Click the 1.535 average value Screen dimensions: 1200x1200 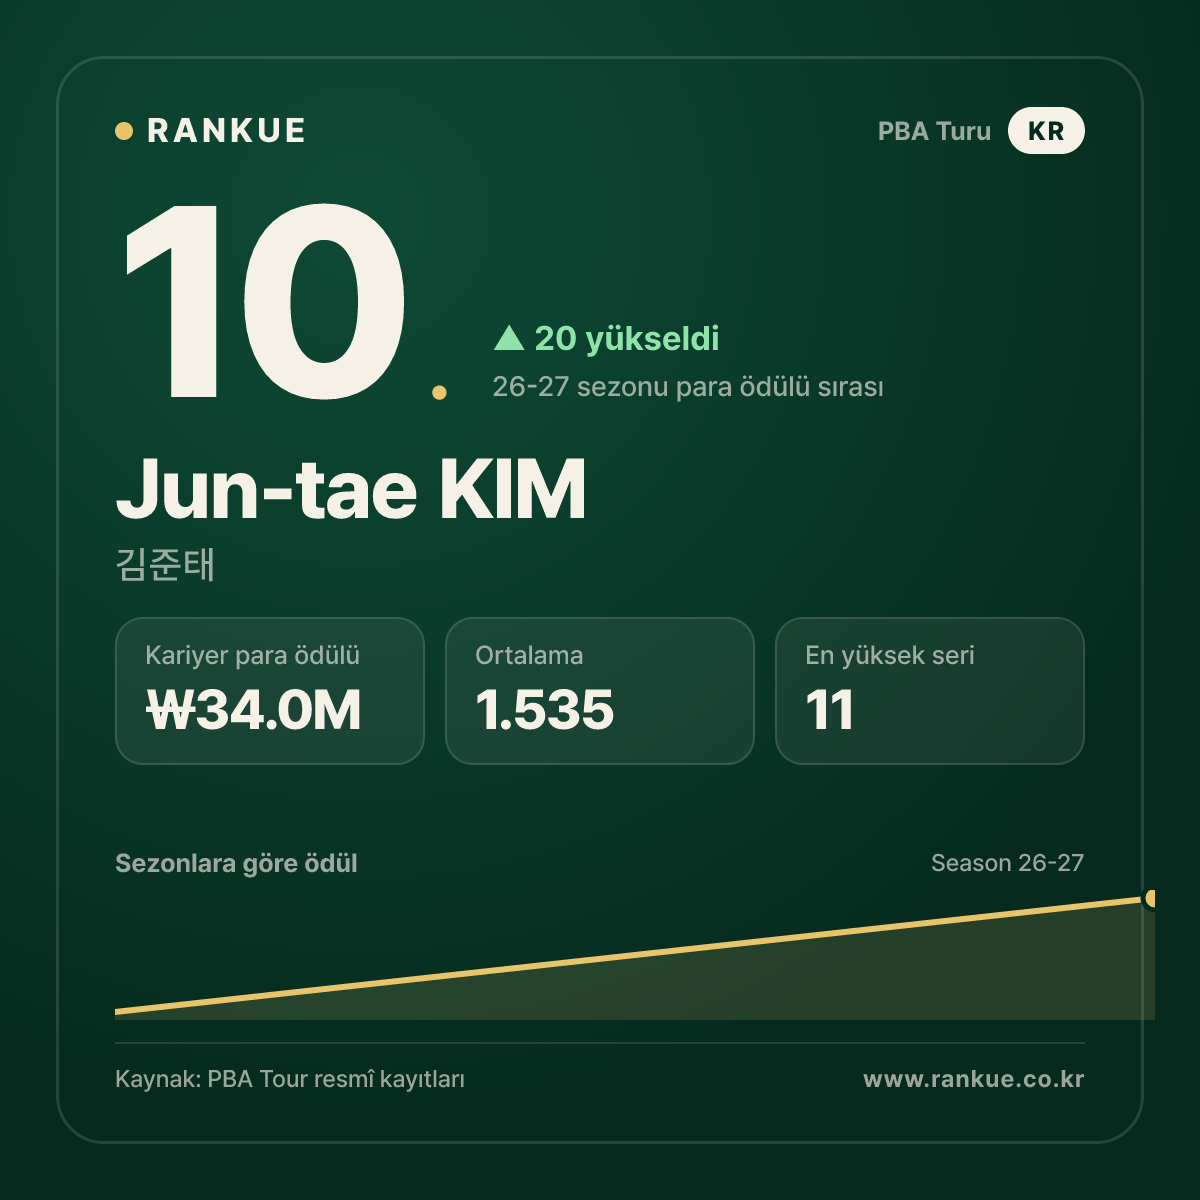(x=545, y=710)
